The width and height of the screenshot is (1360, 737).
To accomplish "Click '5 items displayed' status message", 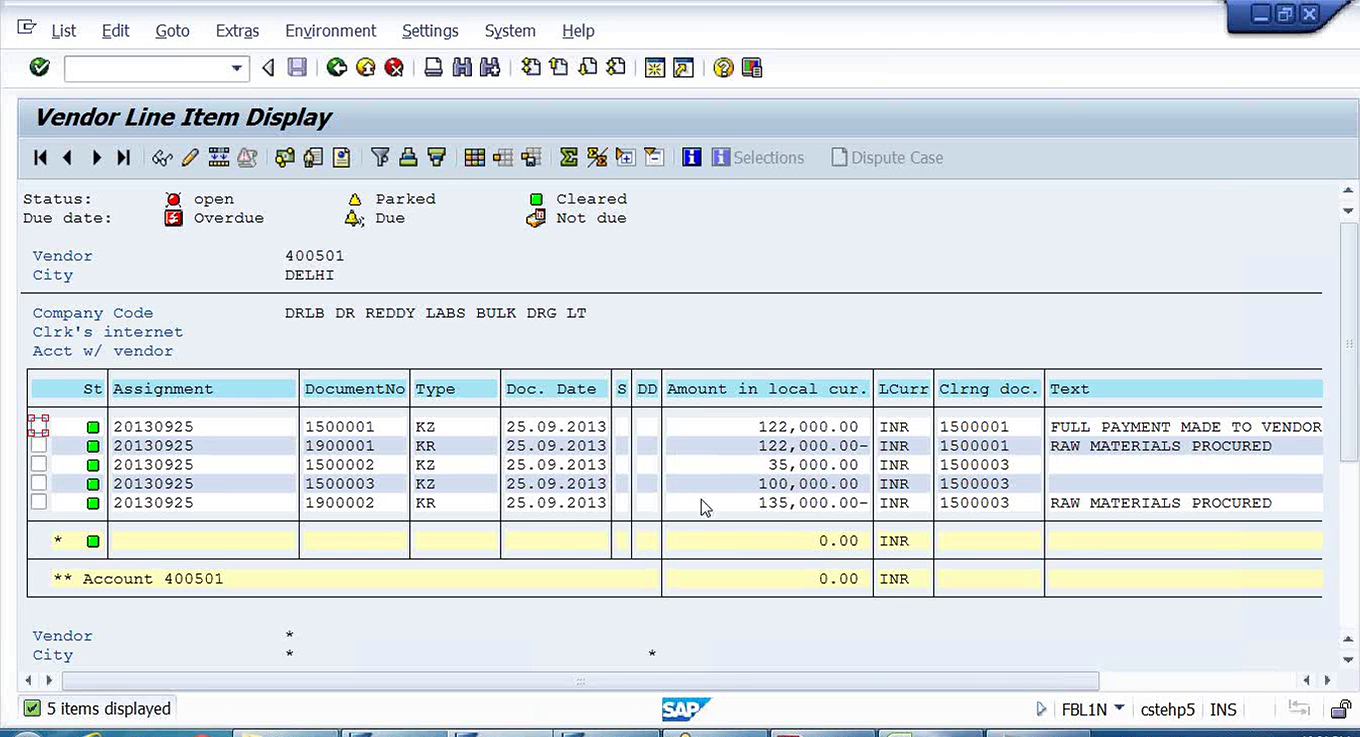I will 109,709.
